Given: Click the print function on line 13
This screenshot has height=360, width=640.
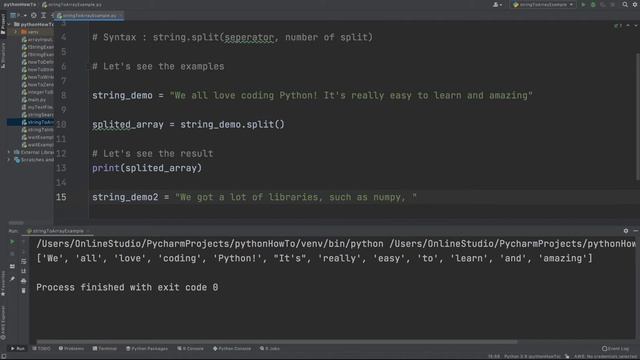Looking at the screenshot, I should 106,168.
